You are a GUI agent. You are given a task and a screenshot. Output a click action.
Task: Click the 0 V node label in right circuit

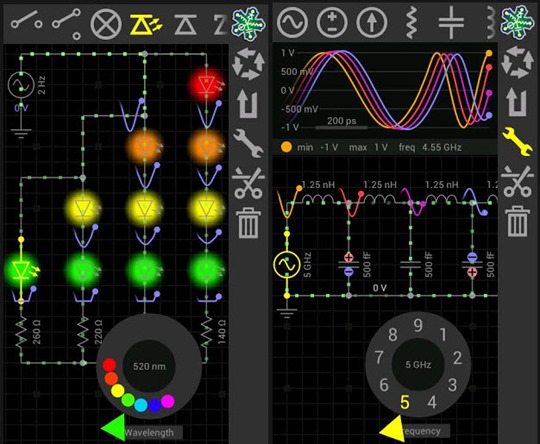tap(380, 288)
